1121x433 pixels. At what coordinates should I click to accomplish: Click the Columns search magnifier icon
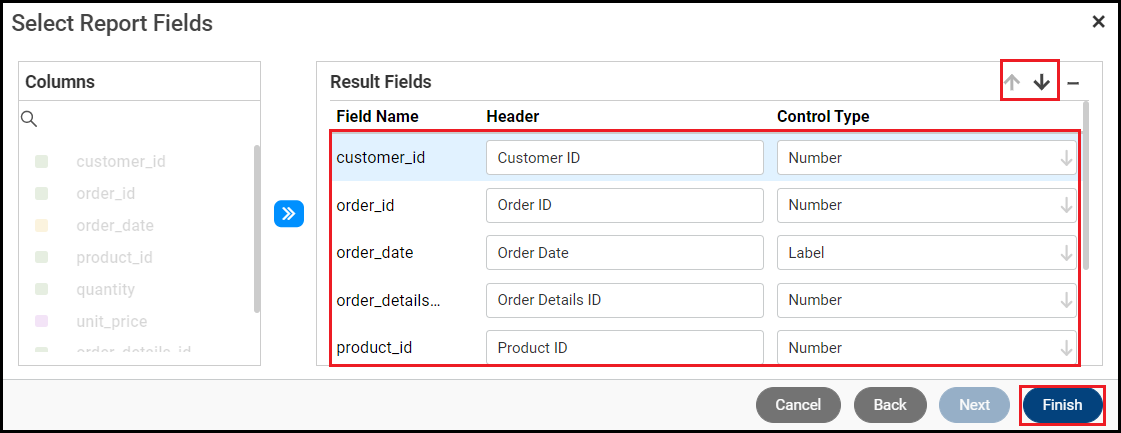[29, 120]
